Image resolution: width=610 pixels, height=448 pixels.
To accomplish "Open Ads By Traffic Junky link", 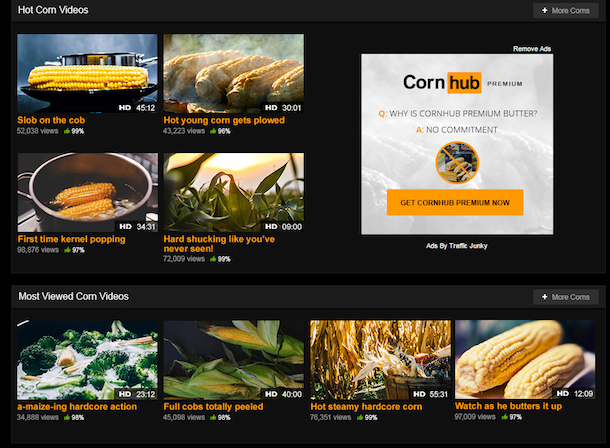I will pyautogui.click(x=455, y=245).
